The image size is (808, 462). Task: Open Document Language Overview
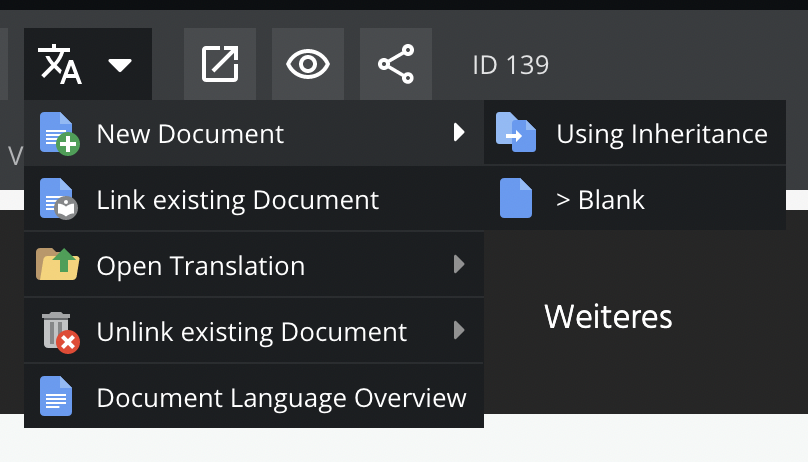[x=281, y=397]
